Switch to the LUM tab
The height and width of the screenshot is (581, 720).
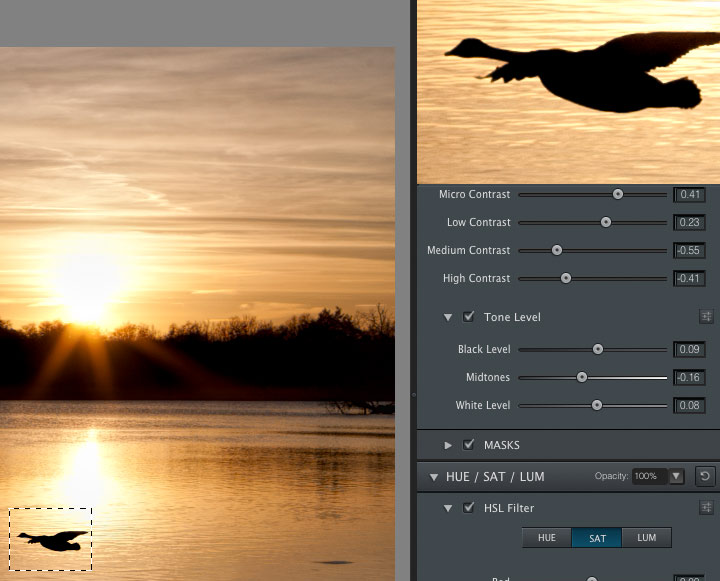coord(647,537)
